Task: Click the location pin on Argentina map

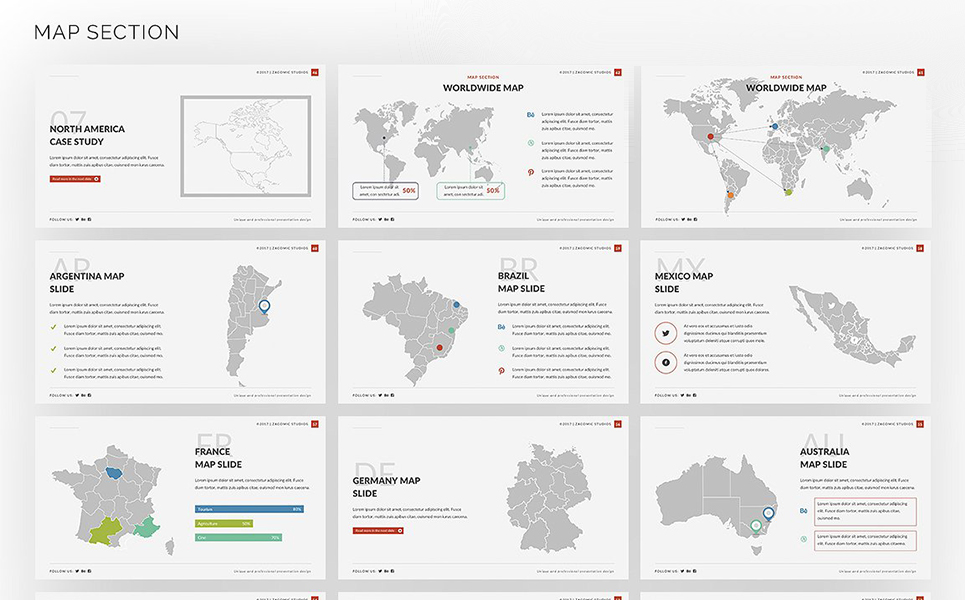Action: [x=264, y=307]
